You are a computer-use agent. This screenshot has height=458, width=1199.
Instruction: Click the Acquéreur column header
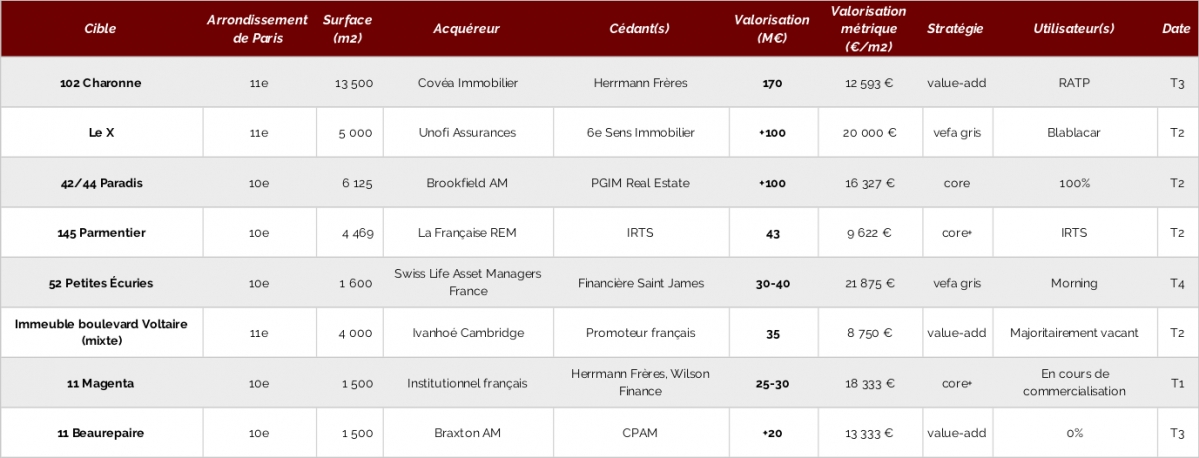click(466, 28)
